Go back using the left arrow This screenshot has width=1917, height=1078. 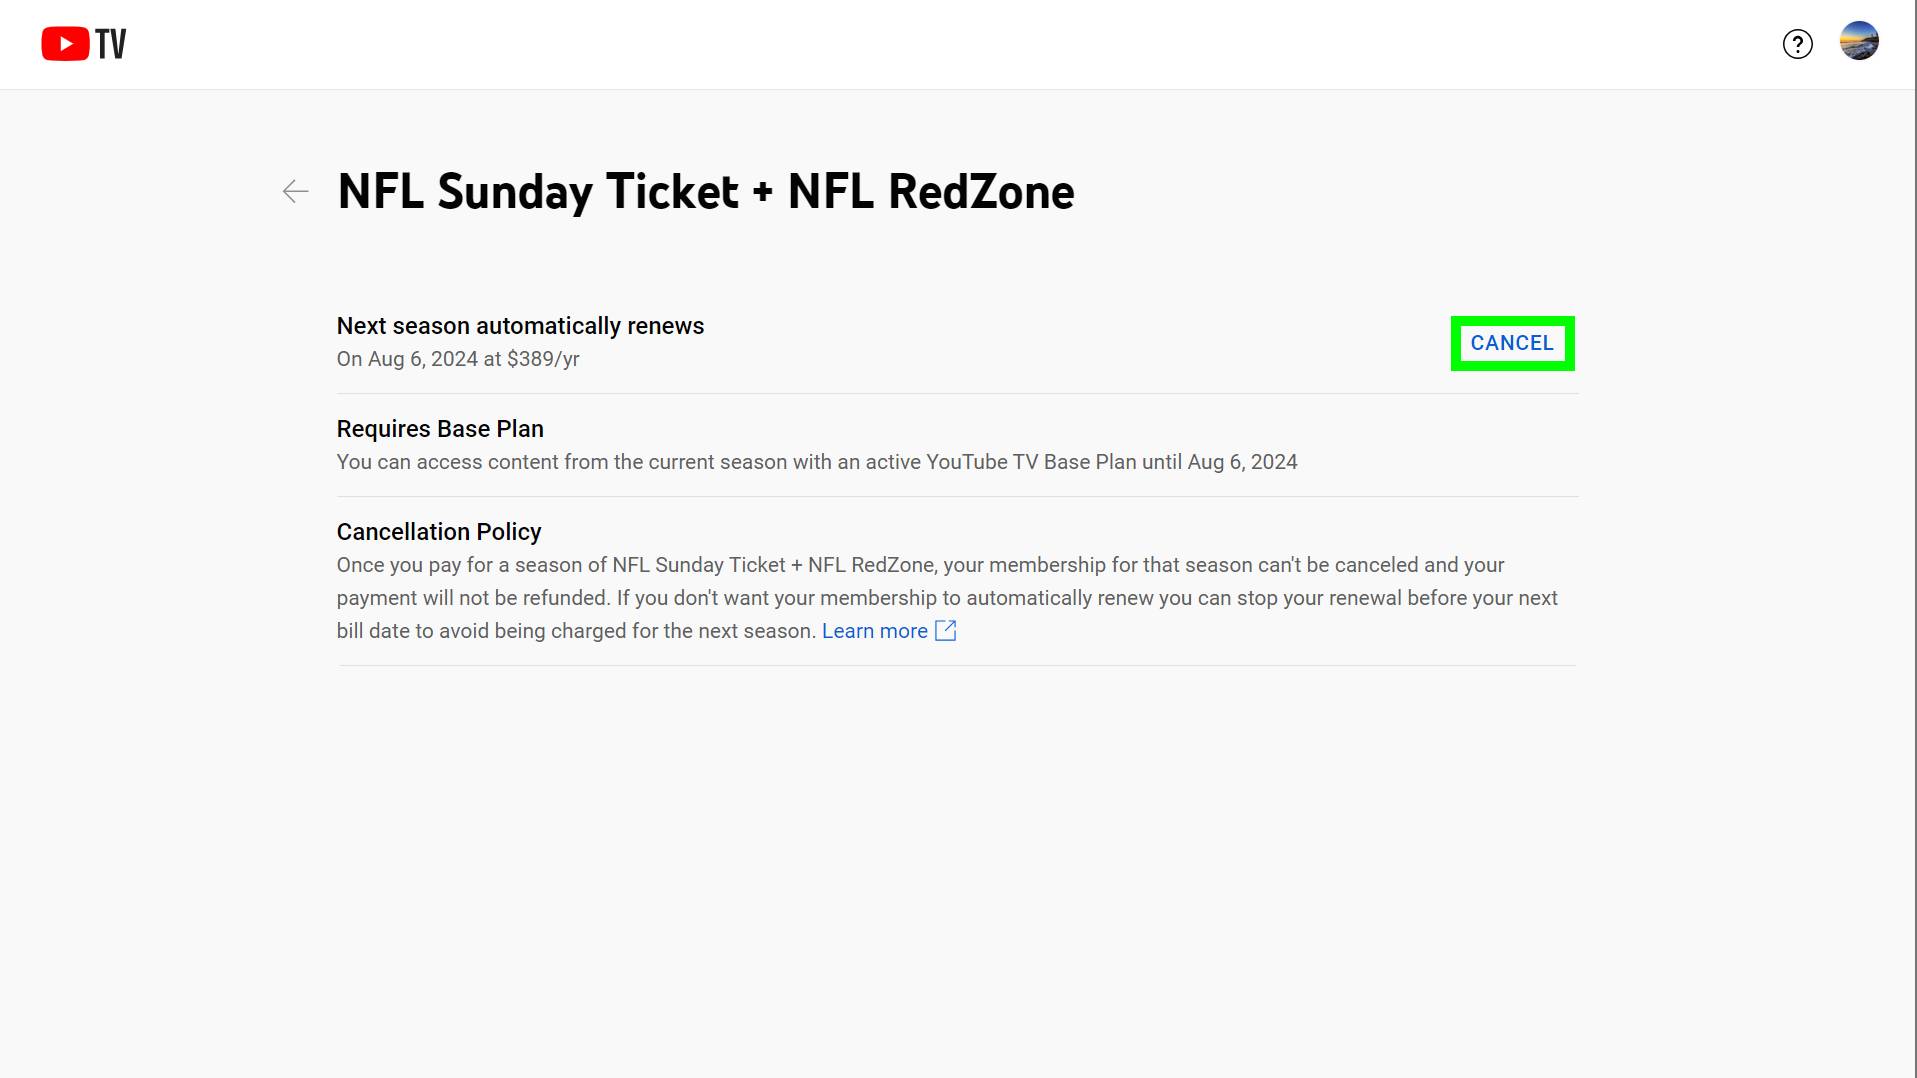(x=295, y=191)
